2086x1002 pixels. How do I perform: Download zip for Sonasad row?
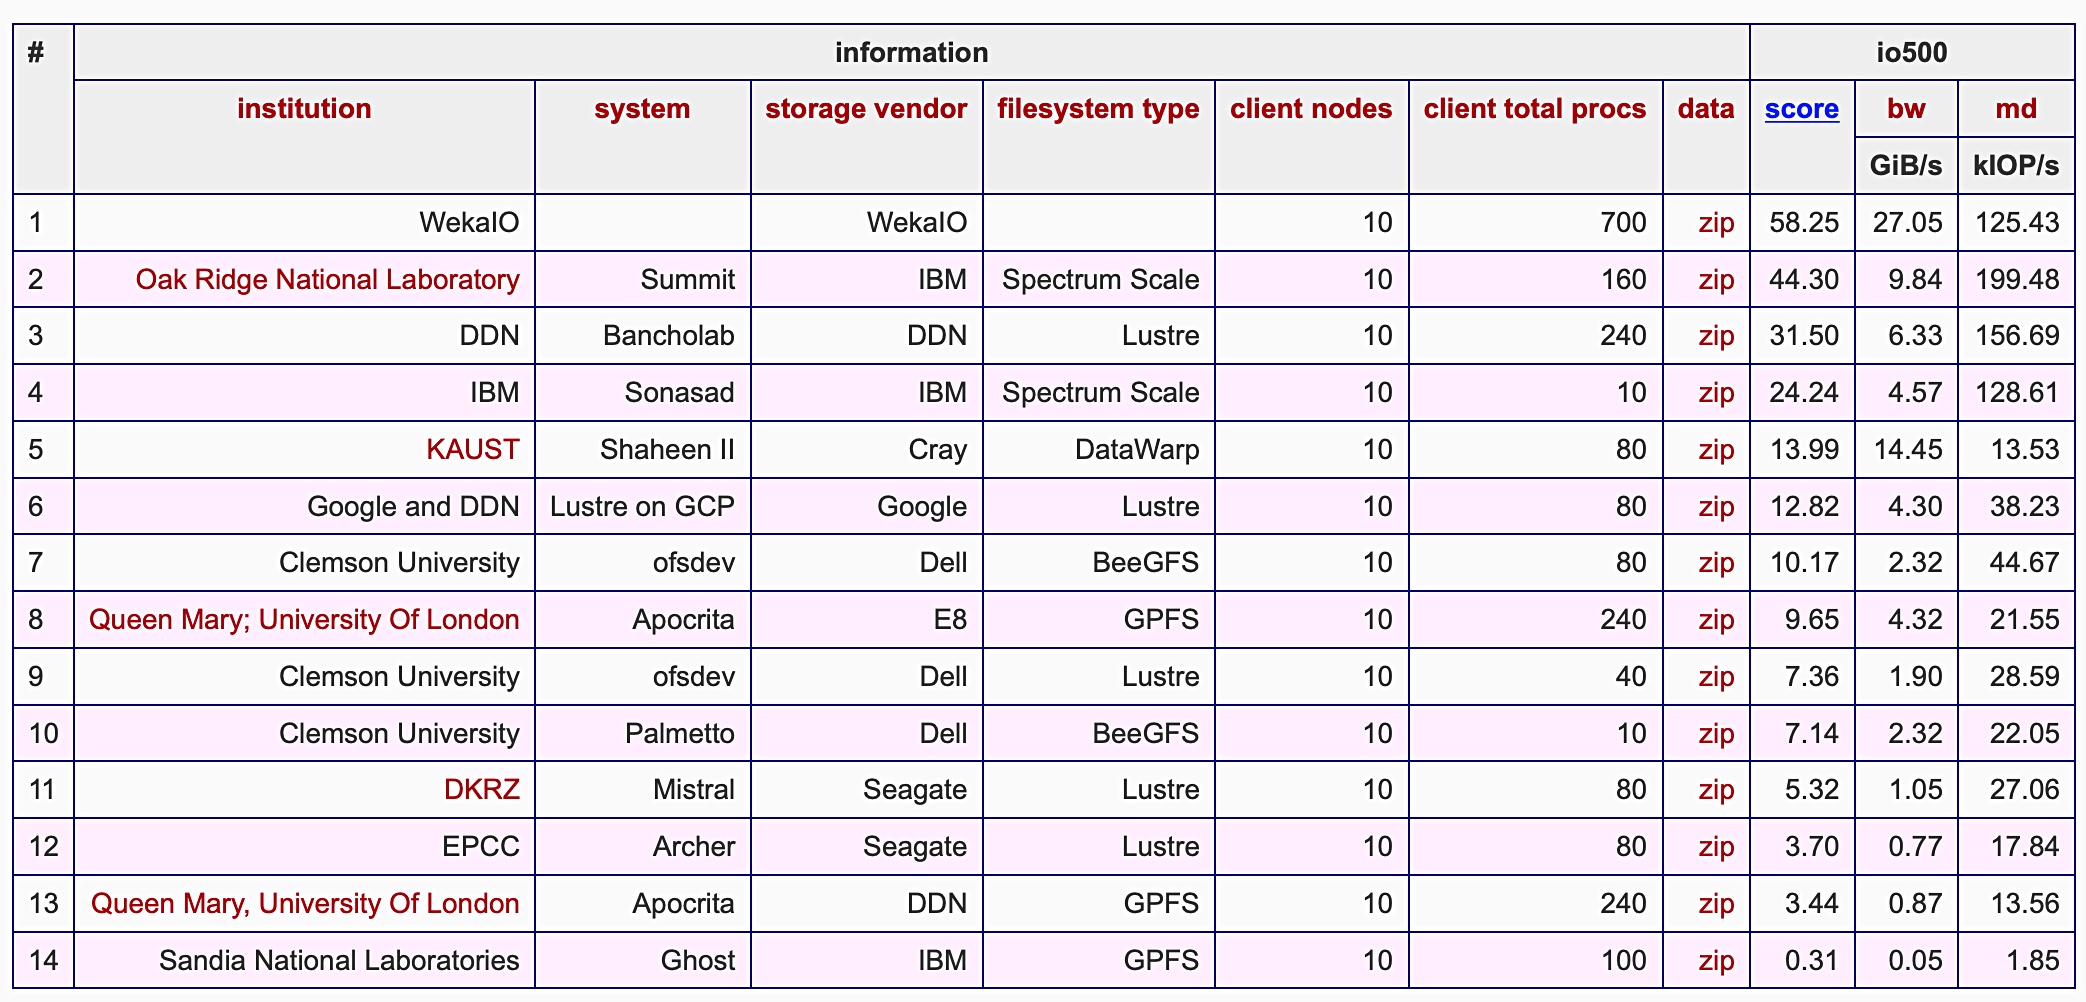tap(1716, 392)
